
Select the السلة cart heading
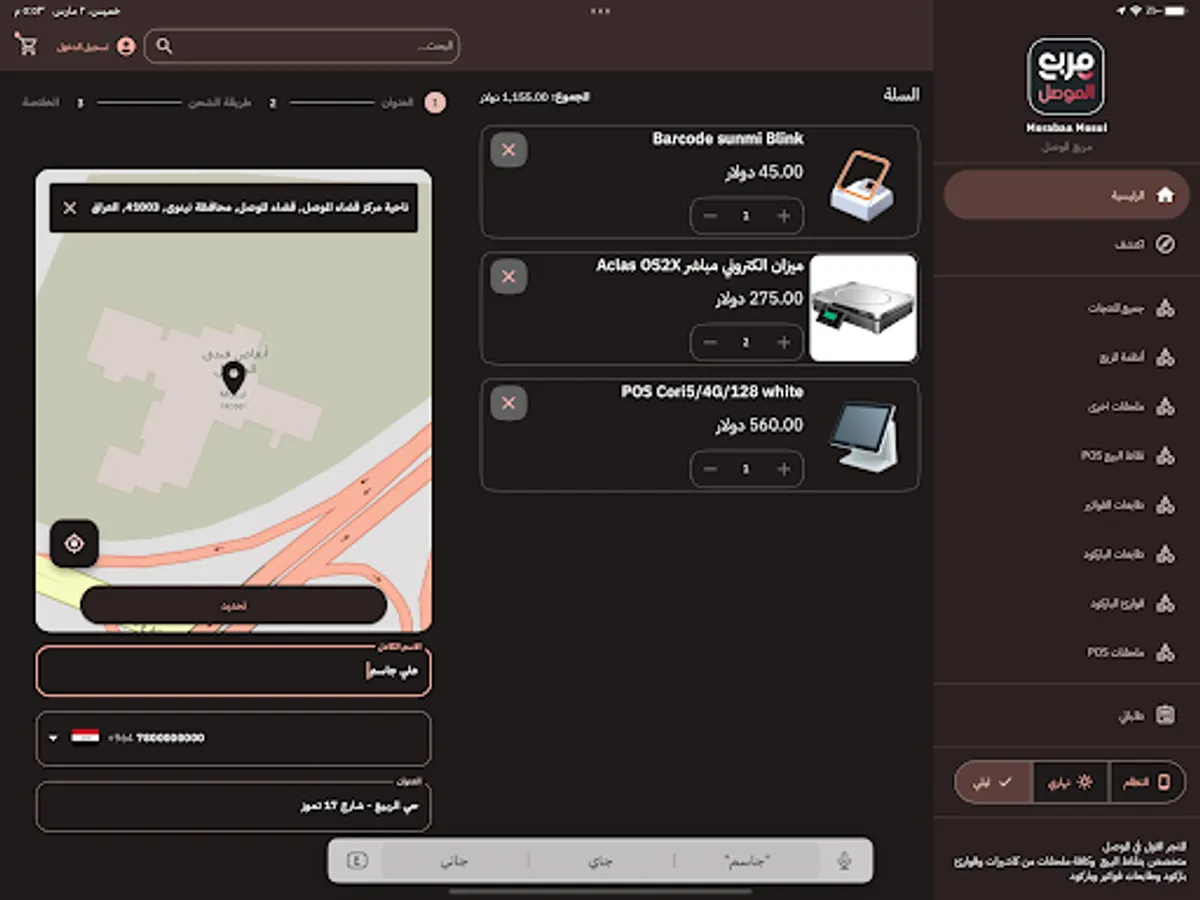(x=901, y=95)
